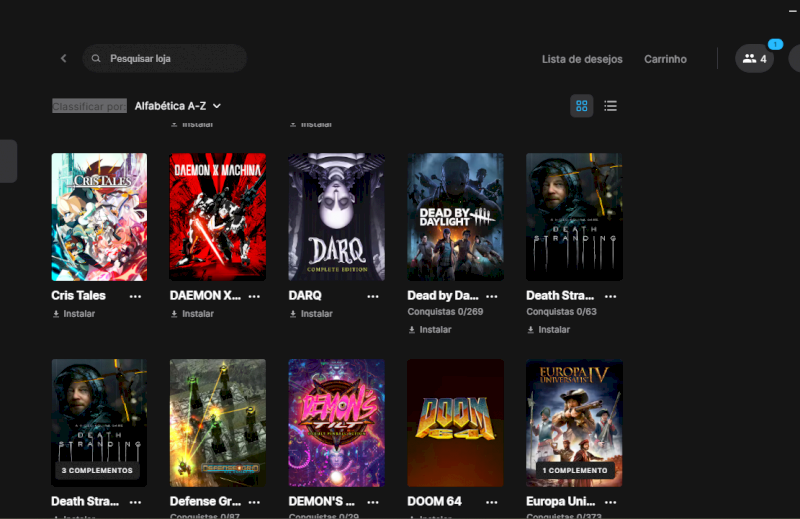This screenshot has height=519, width=800.
Task: Open more options for second-row Death Stranding
Action: [135, 502]
